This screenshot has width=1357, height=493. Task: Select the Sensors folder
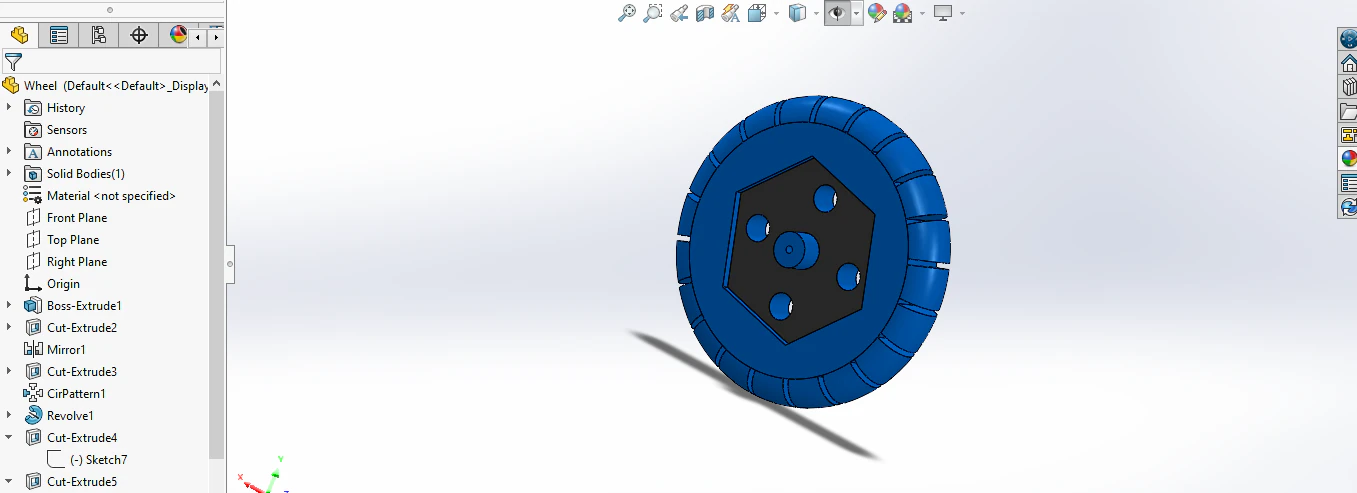coord(67,130)
